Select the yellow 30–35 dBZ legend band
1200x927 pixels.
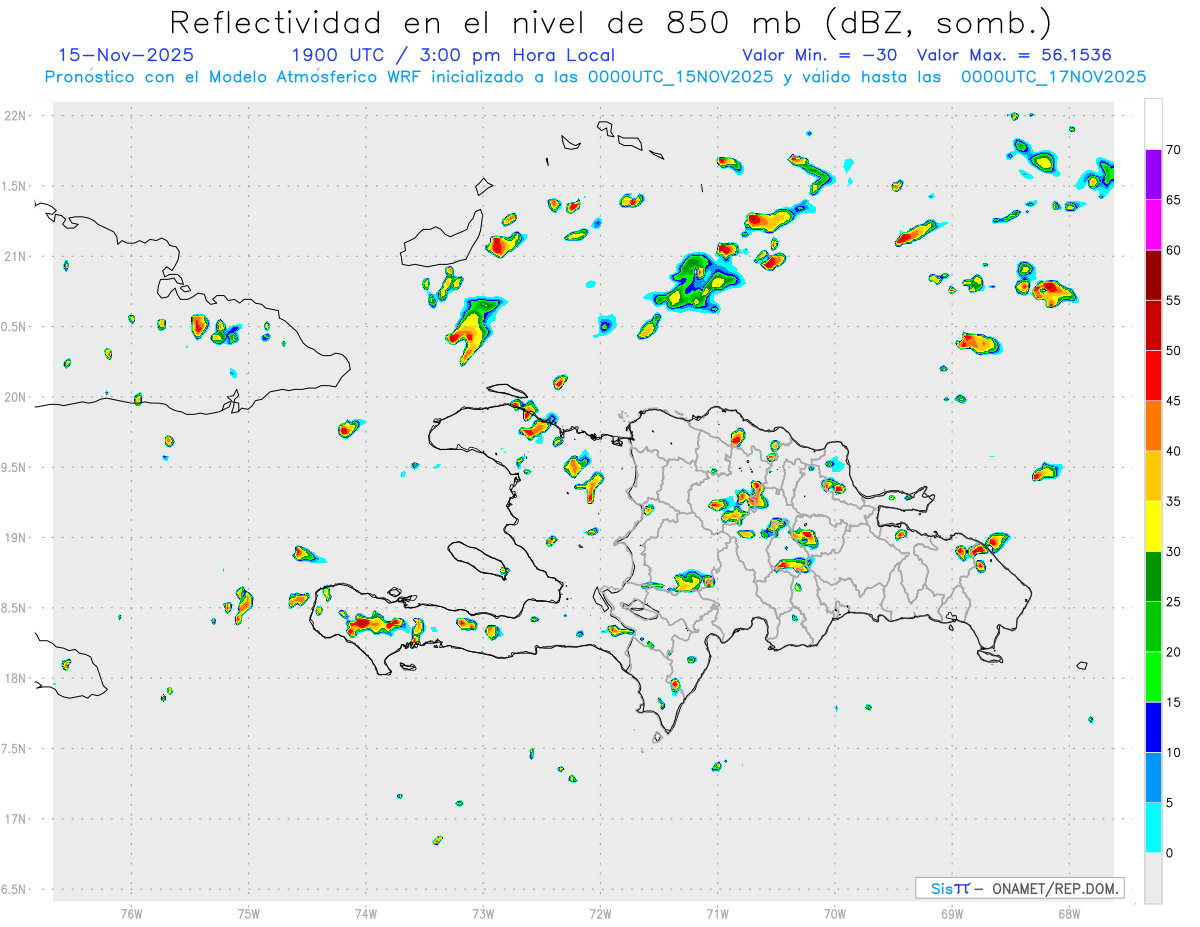pos(1153,526)
